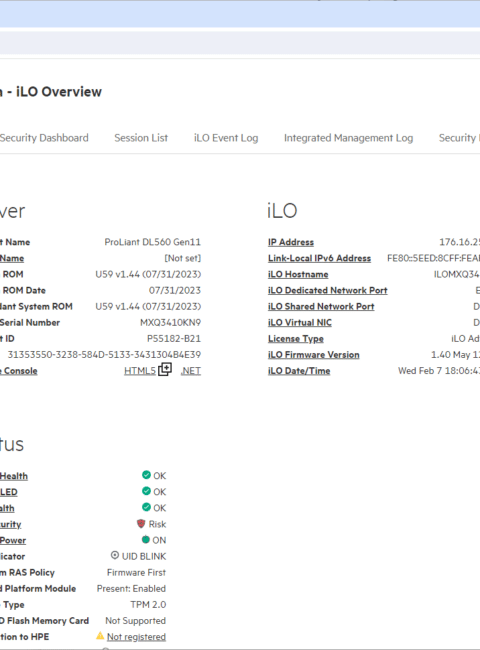The image size is (480, 650).
Task: Launch the .NET remote console link
Action: pyautogui.click(x=191, y=371)
